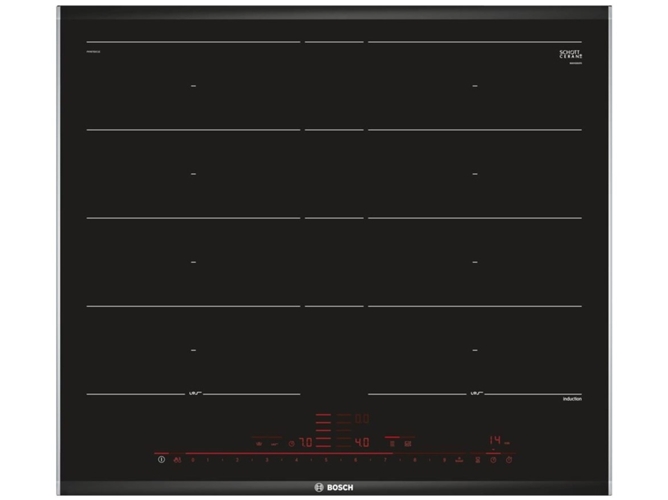Tap the frying pan sensor symbol
This screenshot has height=500, width=668.
tap(274, 444)
